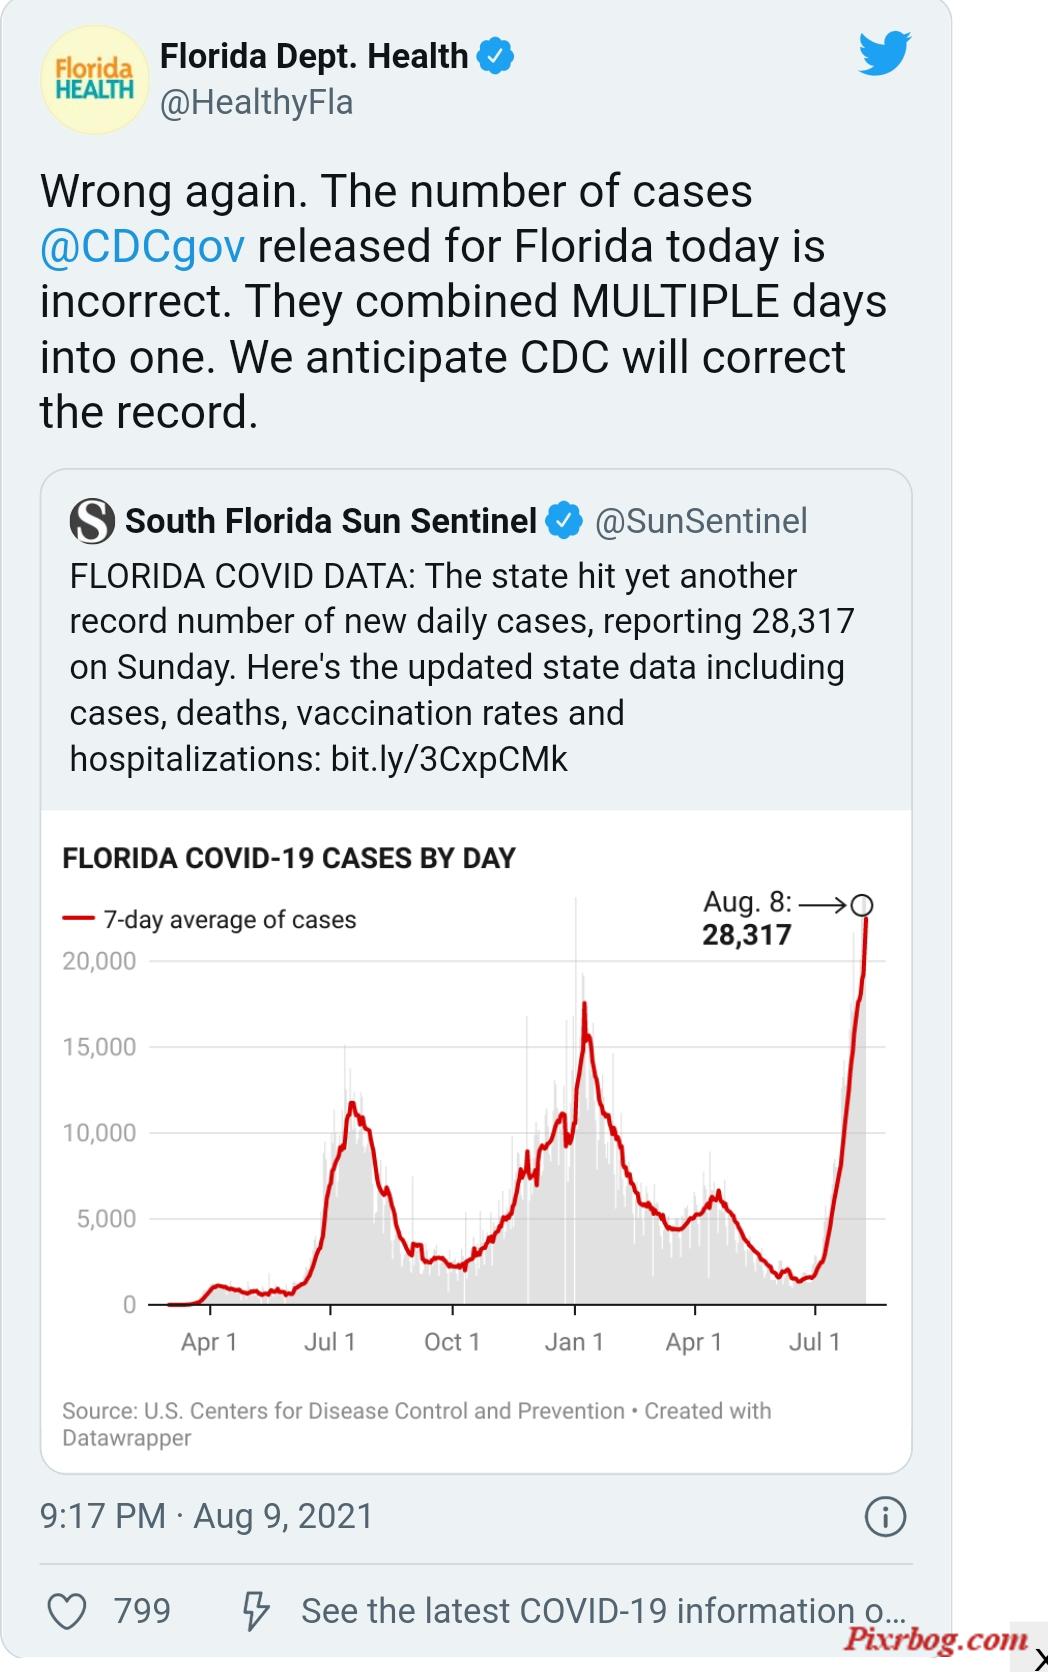This screenshot has height=1672, width=1048.
Task: Open the @CDCgov mention link
Action: 142,246
